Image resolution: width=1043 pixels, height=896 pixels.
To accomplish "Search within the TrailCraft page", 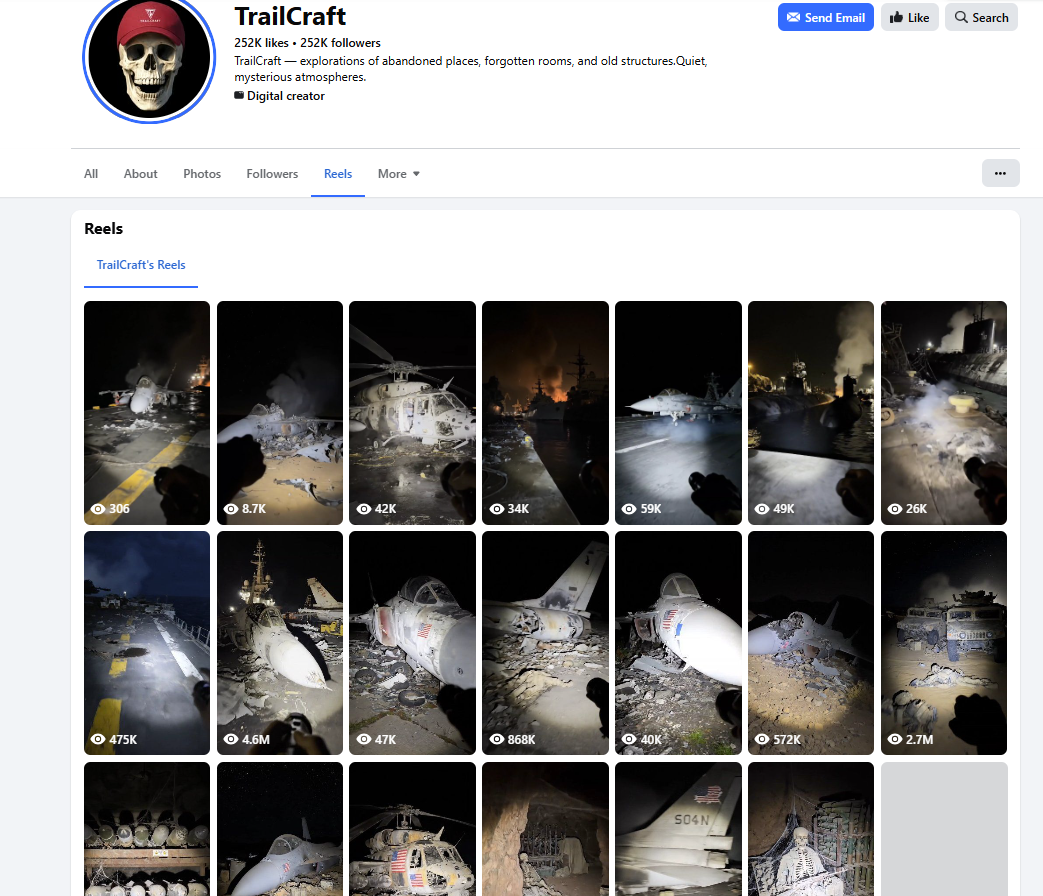I will [980, 17].
